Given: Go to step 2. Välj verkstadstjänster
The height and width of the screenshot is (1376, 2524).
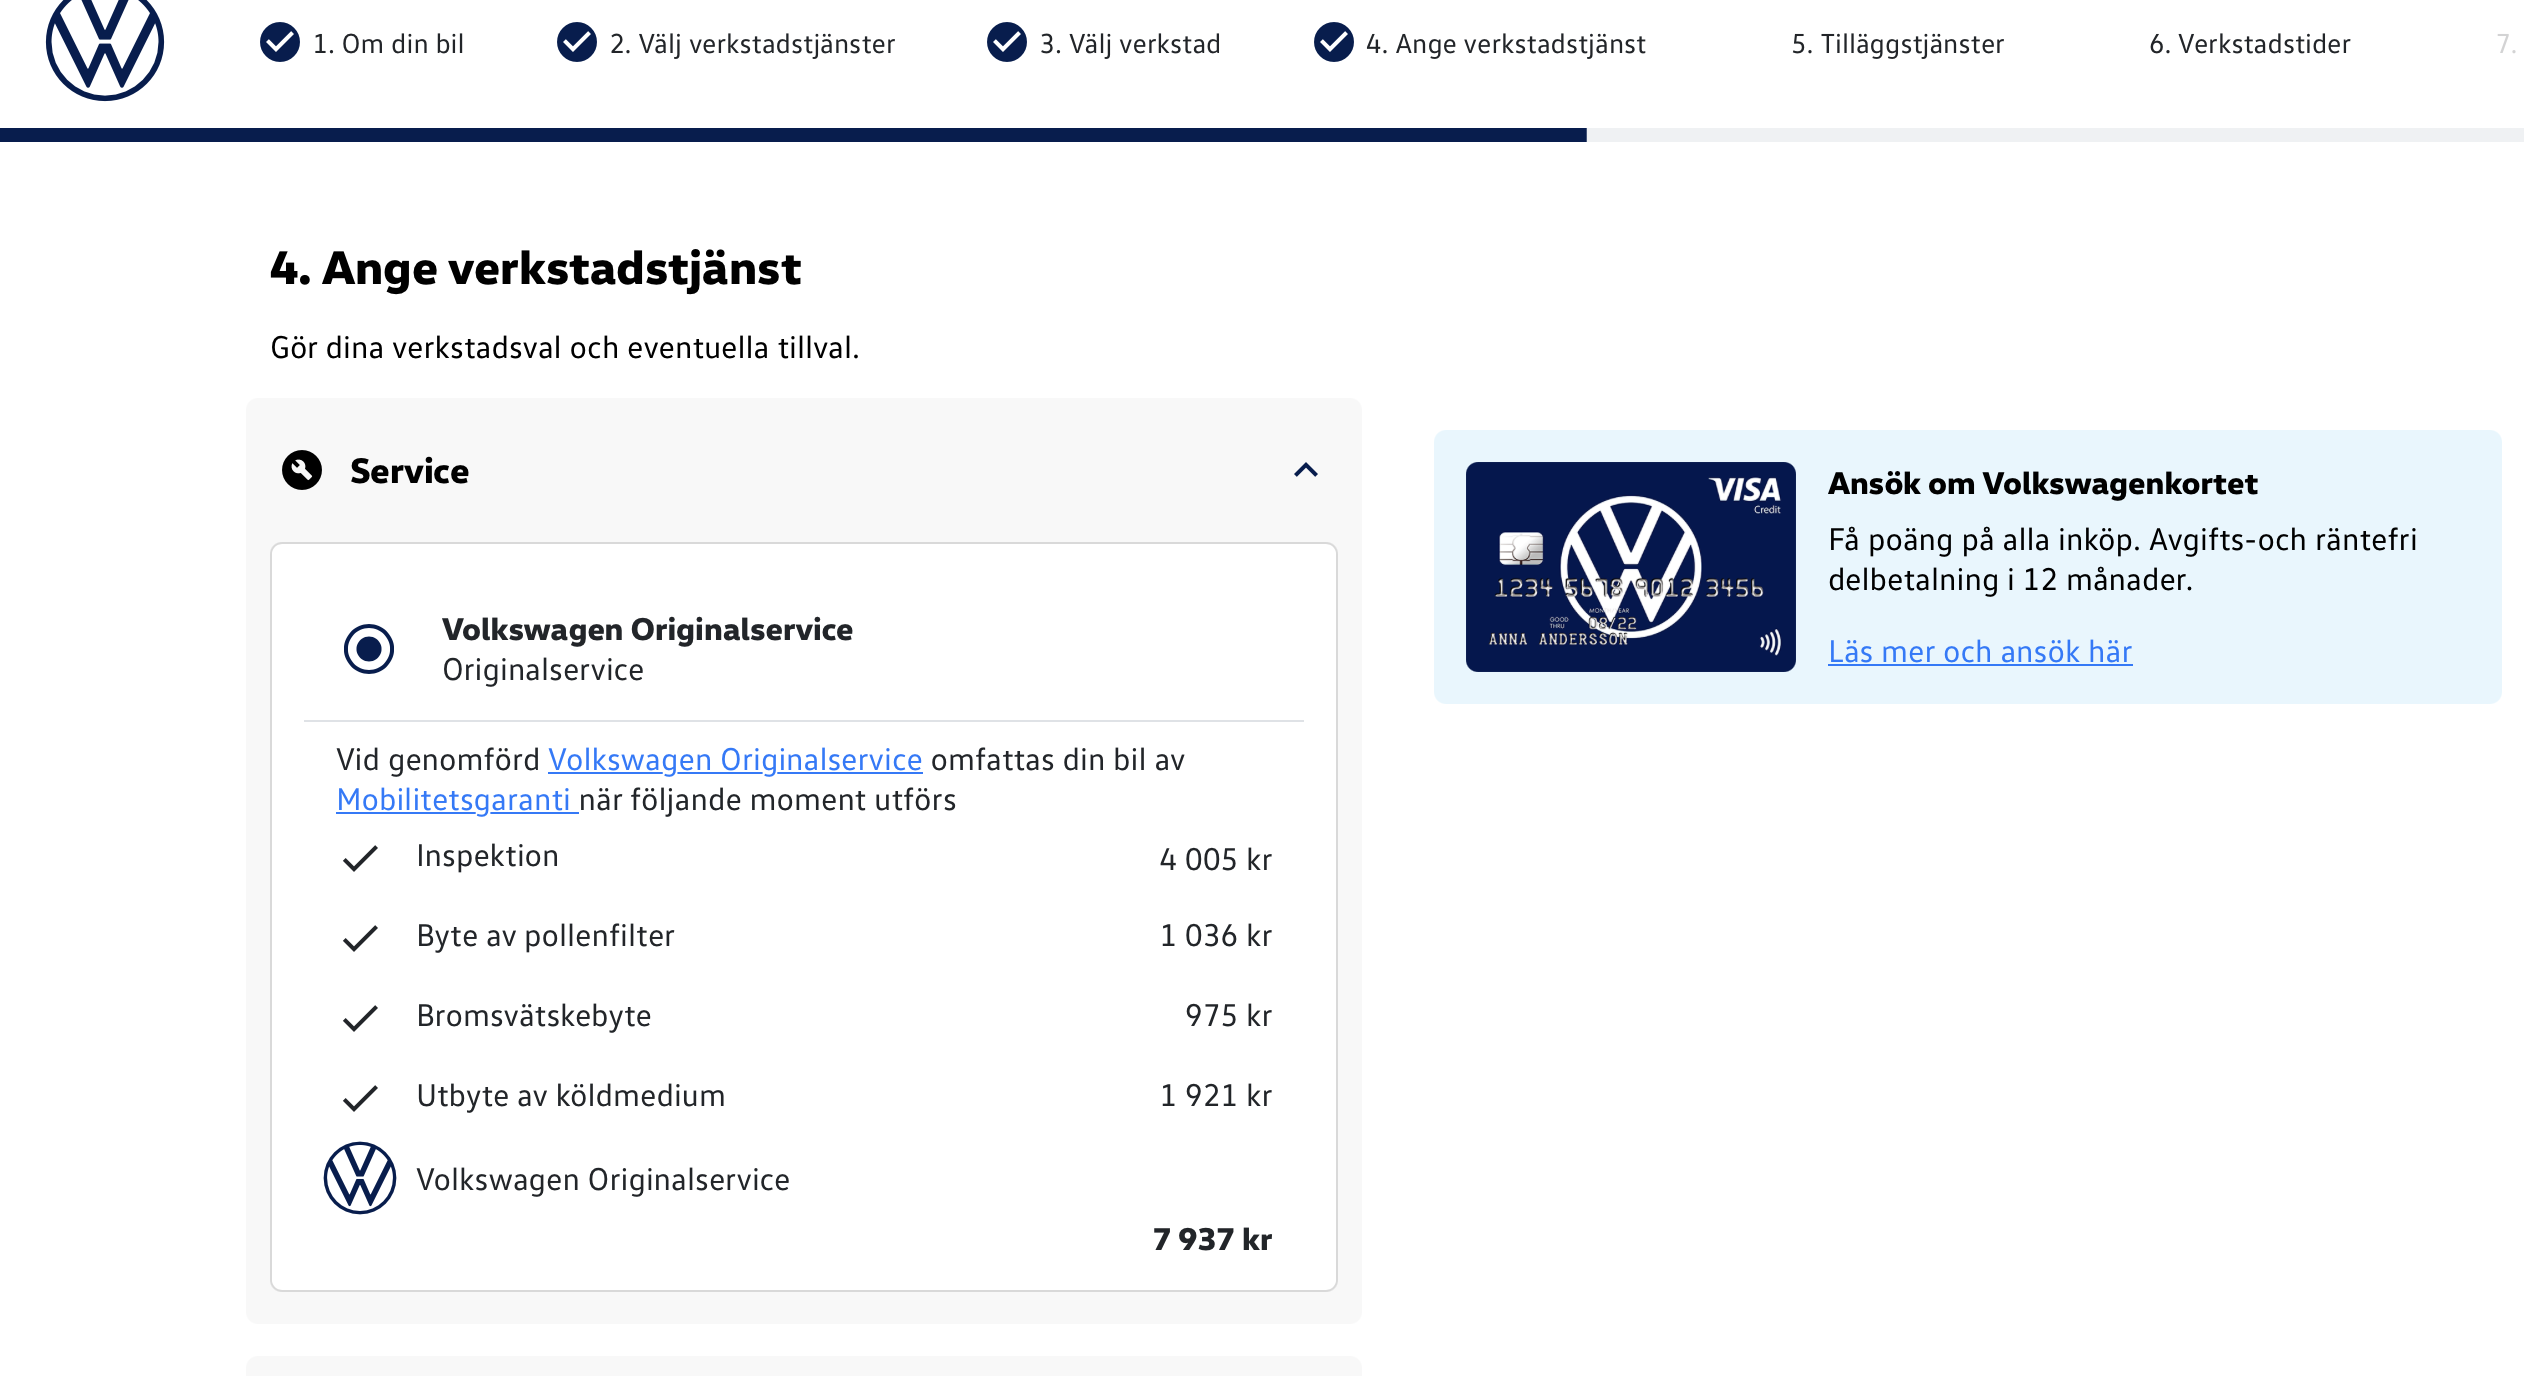Looking at the screenshot, I should [753, 44].
